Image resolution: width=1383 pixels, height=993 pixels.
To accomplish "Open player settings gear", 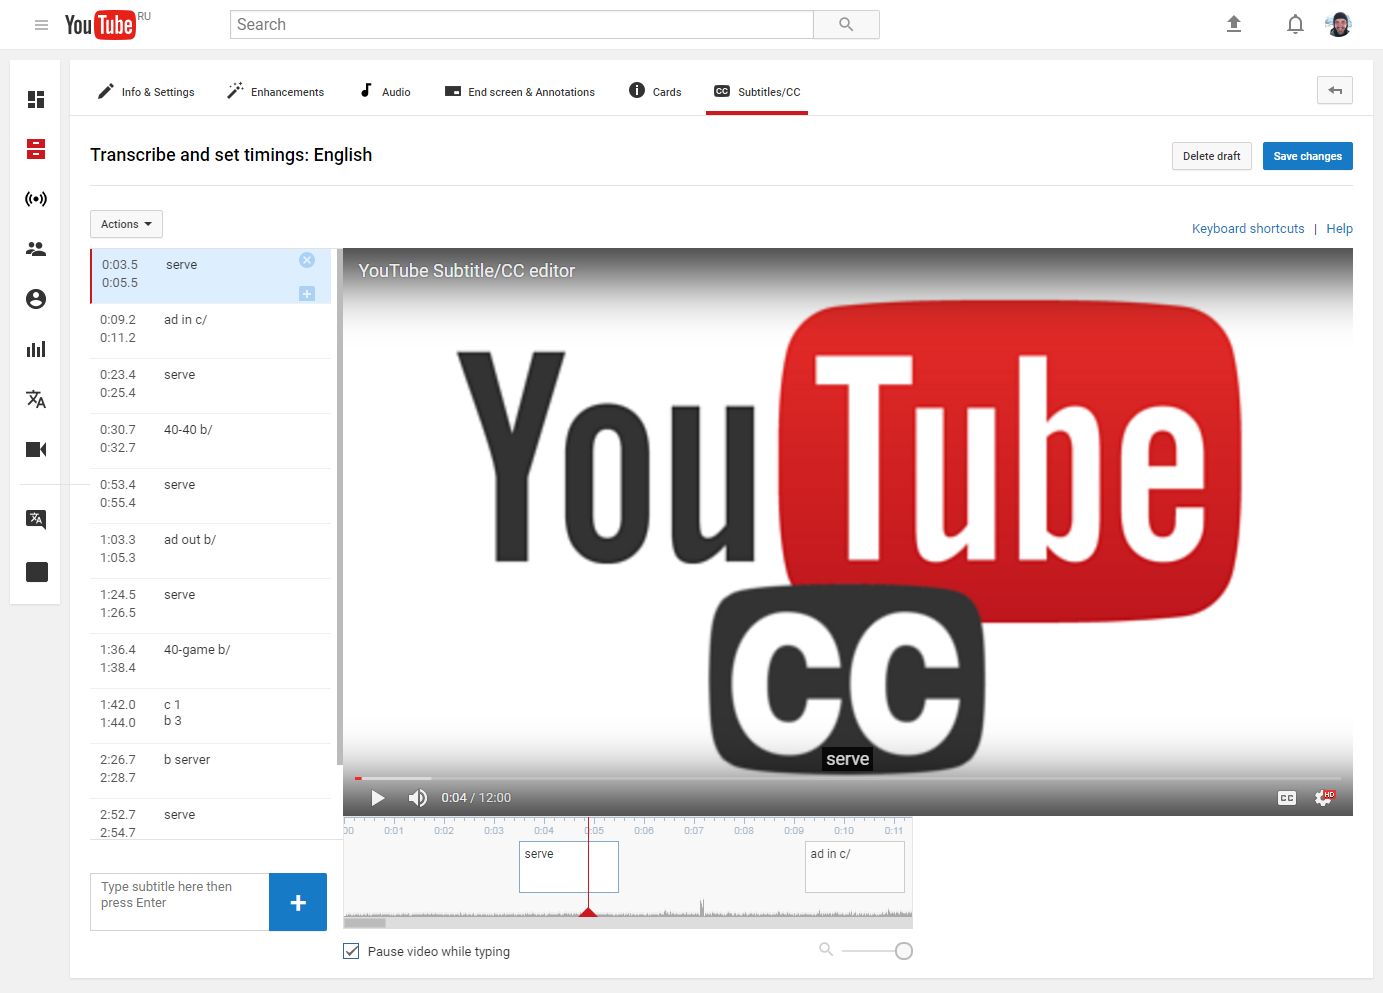I will 1324,798.
